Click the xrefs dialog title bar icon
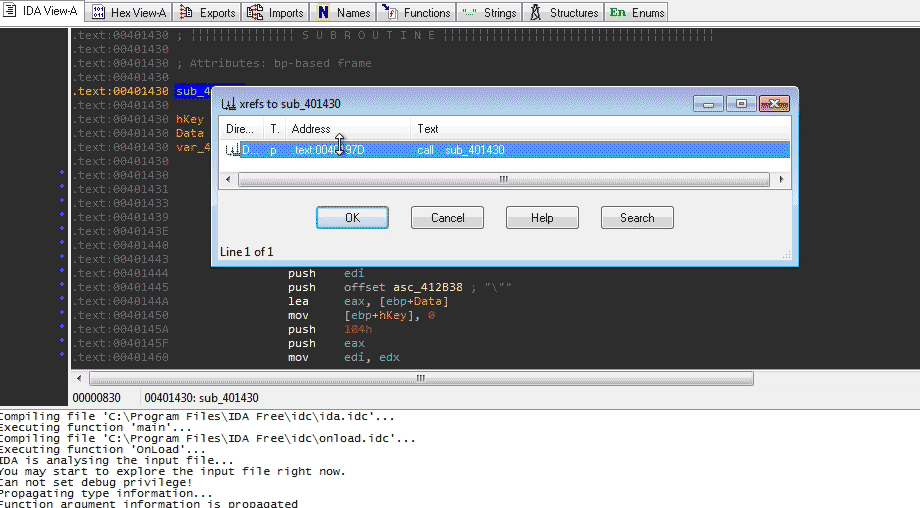The width and height of the screenshot is (920, 508). [x=228, y=103]
